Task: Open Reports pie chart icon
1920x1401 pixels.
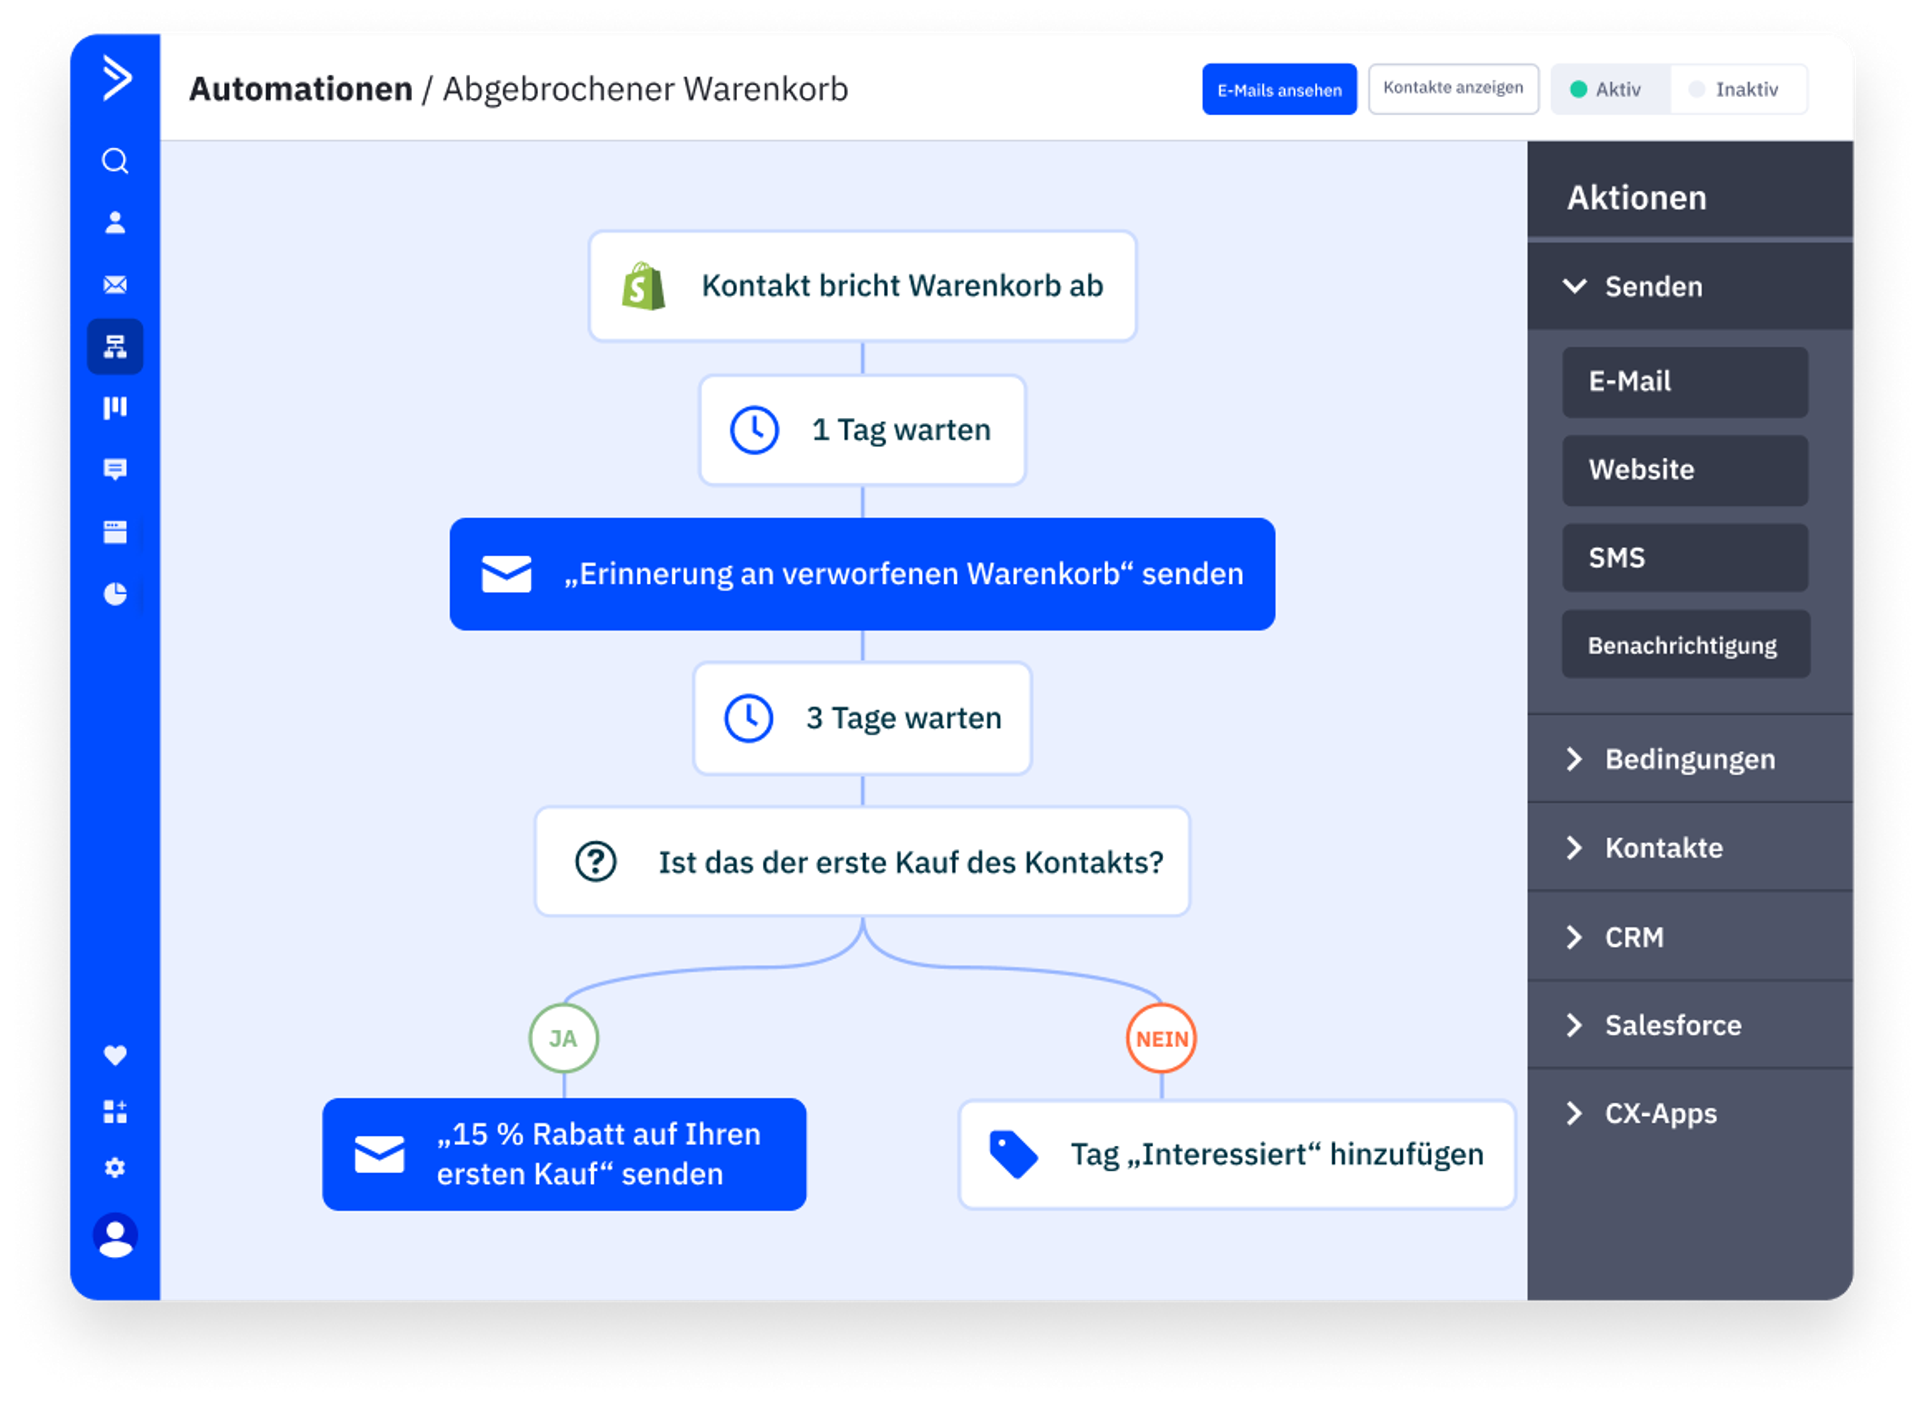Action: [x=115, y=594]
